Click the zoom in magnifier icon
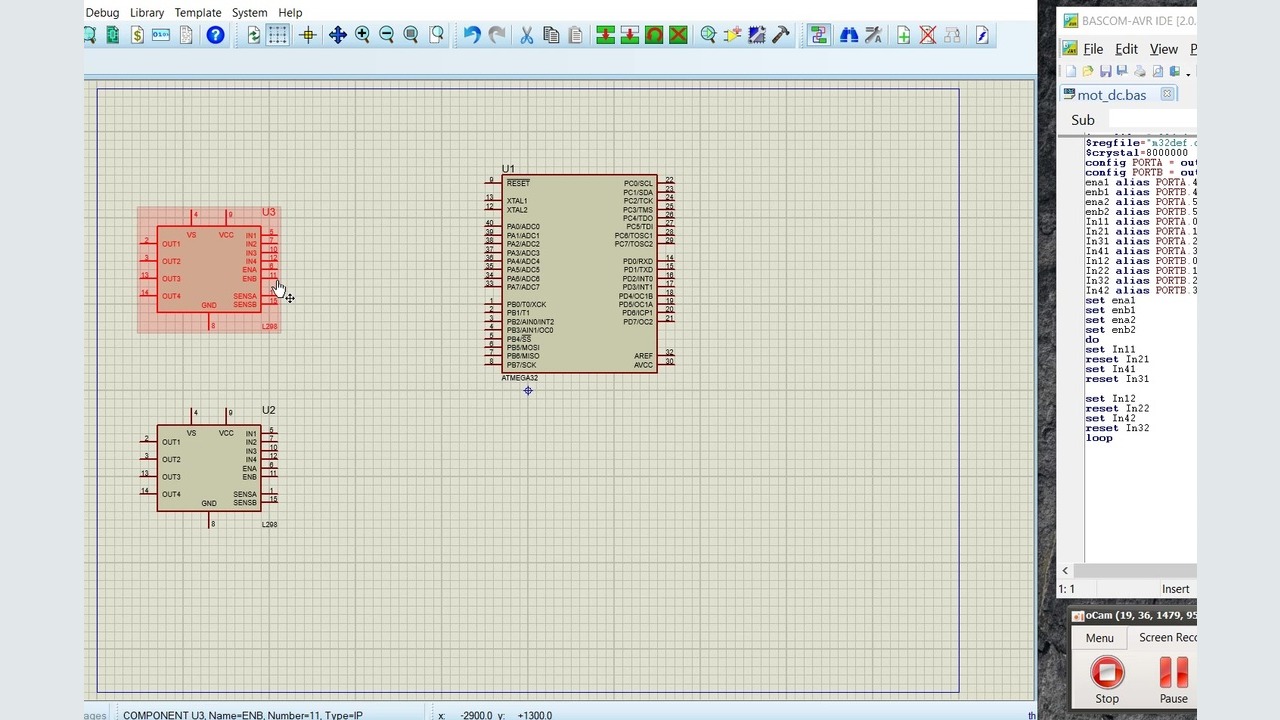The height and width of the screenshot is (720, 1280). [x=362, y=35]
